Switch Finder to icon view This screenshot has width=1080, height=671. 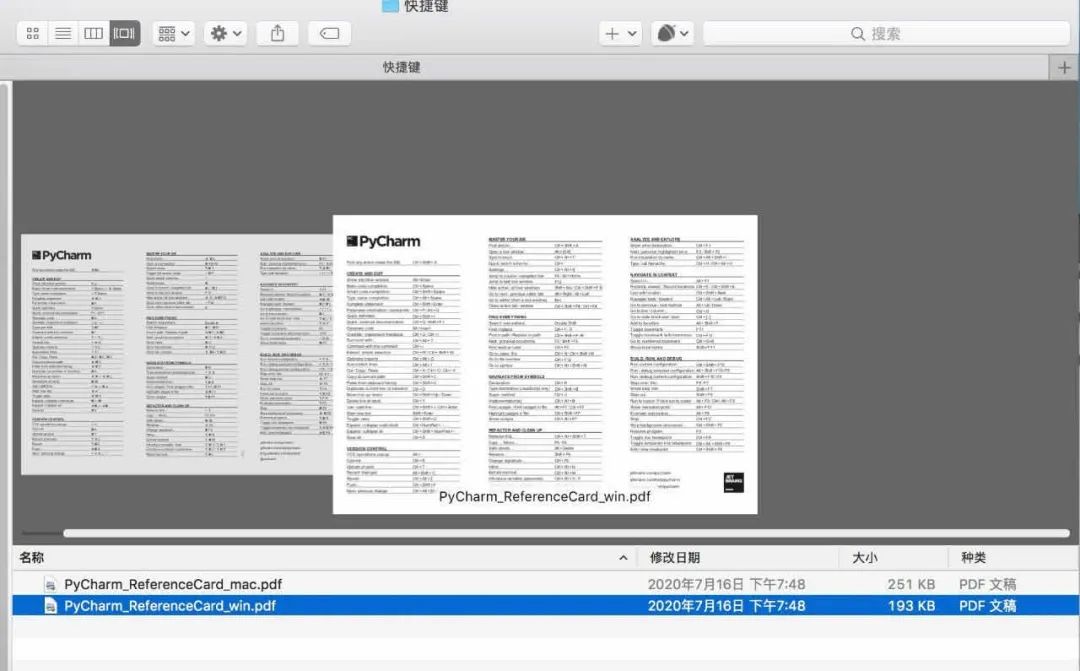point(32,33)
